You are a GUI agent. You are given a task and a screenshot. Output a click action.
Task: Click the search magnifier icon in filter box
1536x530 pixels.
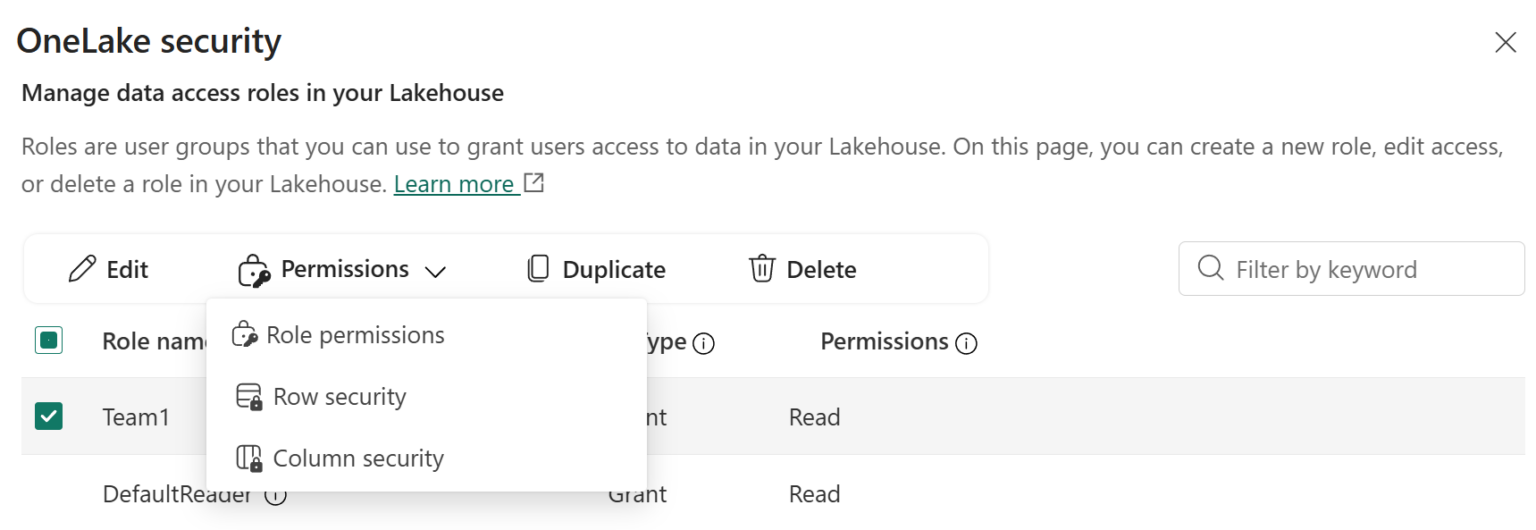[x=1210, y=268]
